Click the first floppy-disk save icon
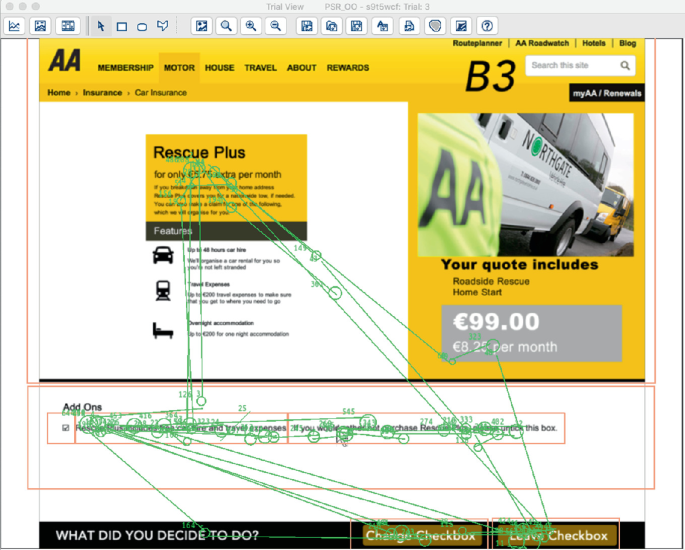 pos(307,26)
